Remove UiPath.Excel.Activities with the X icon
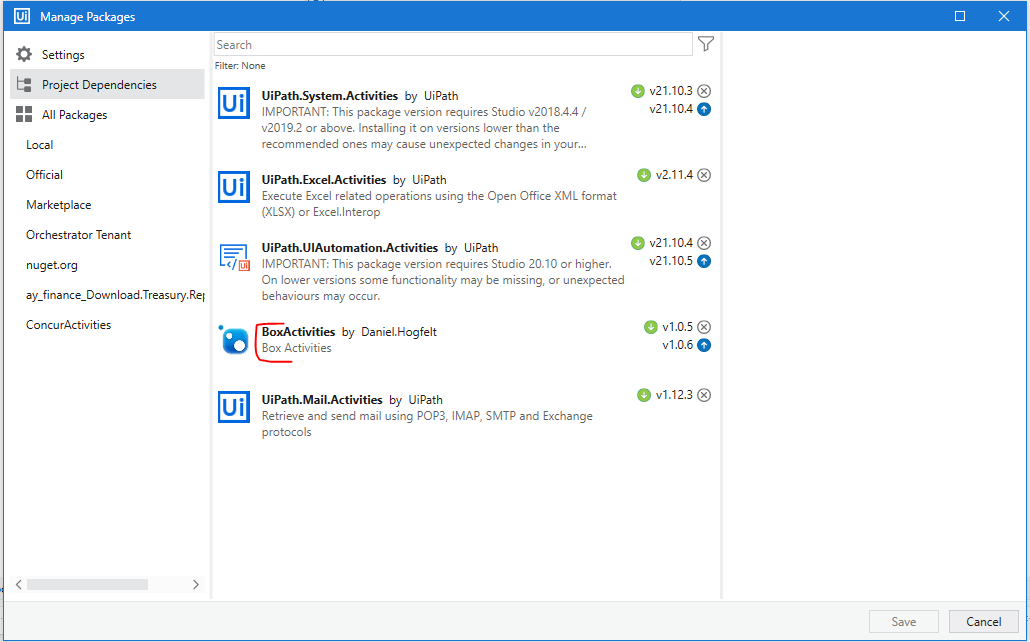This screenshot has height=642, width=1030. (704, 175)
